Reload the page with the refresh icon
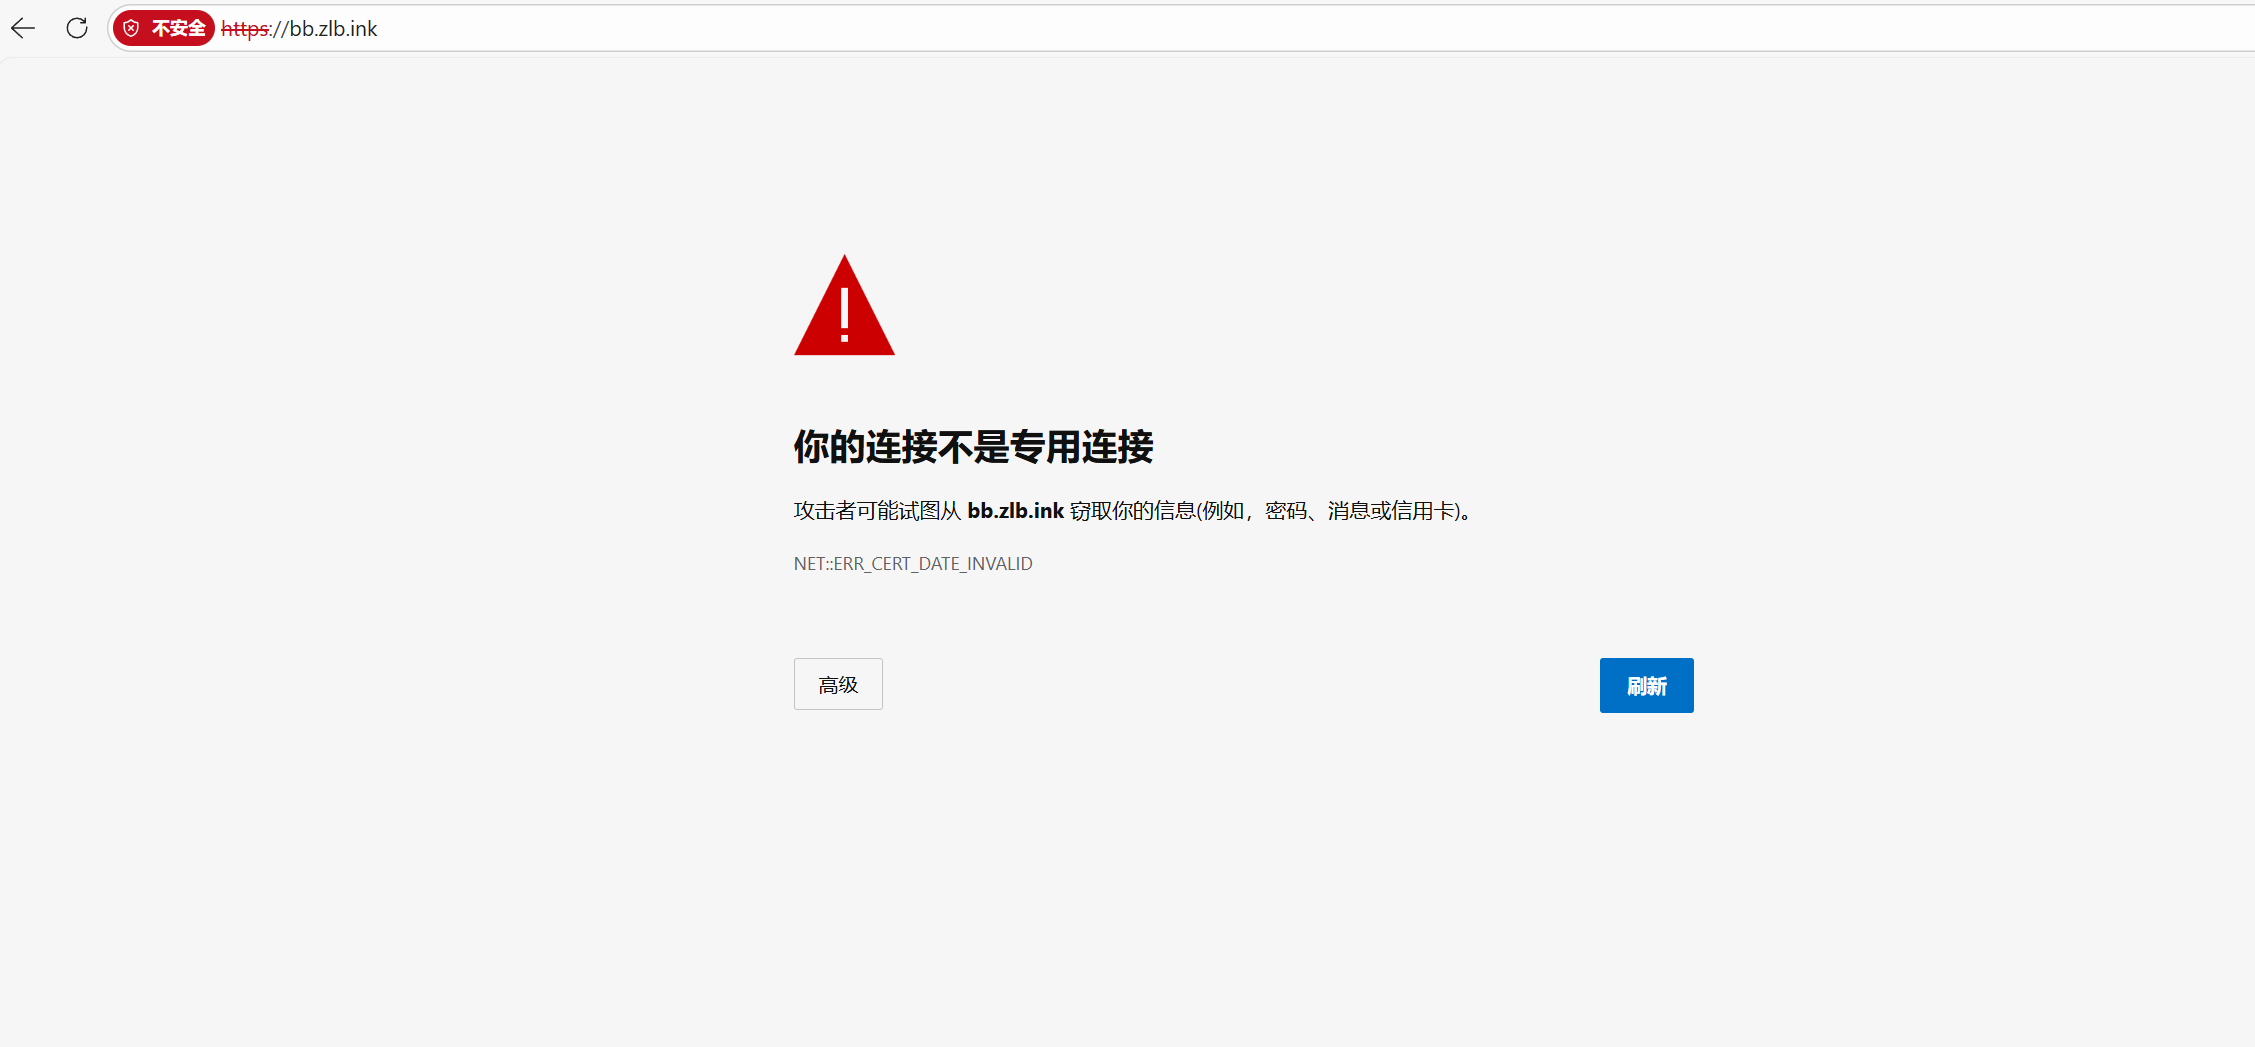 (77, 28)
